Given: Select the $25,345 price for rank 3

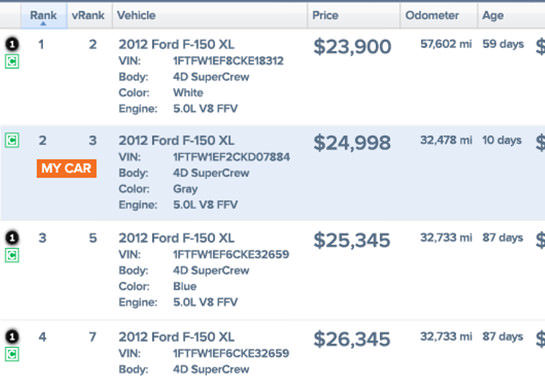Looking at the screenshot, I should [352, 240].
